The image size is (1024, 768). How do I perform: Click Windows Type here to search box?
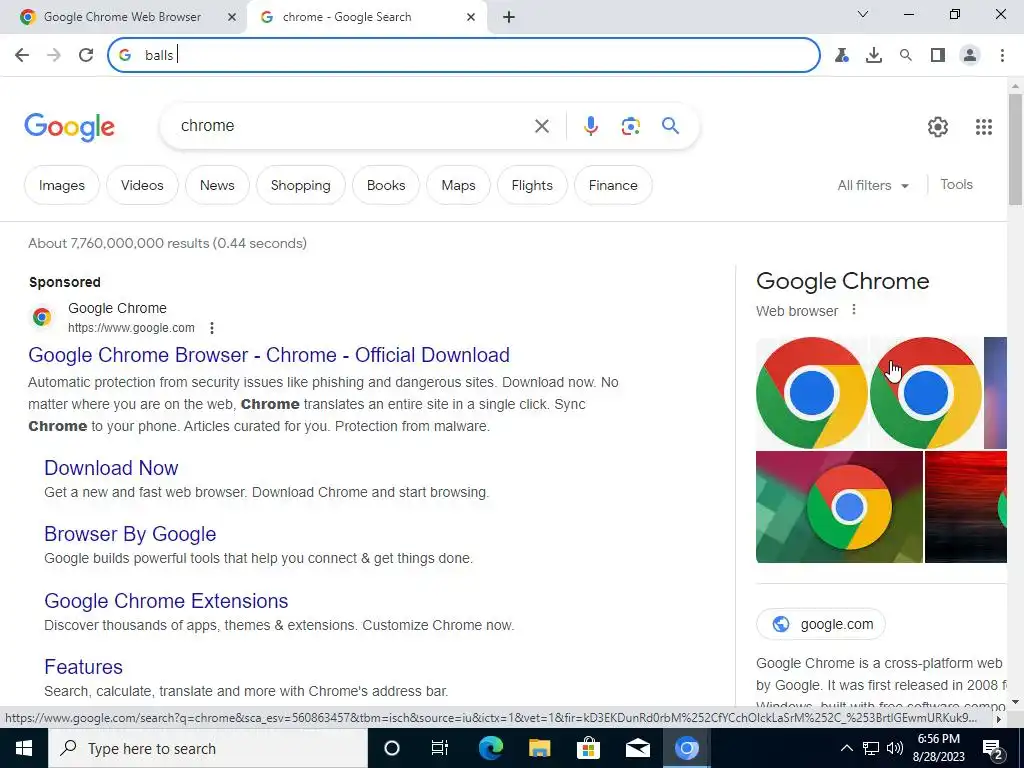pos(208,748)
